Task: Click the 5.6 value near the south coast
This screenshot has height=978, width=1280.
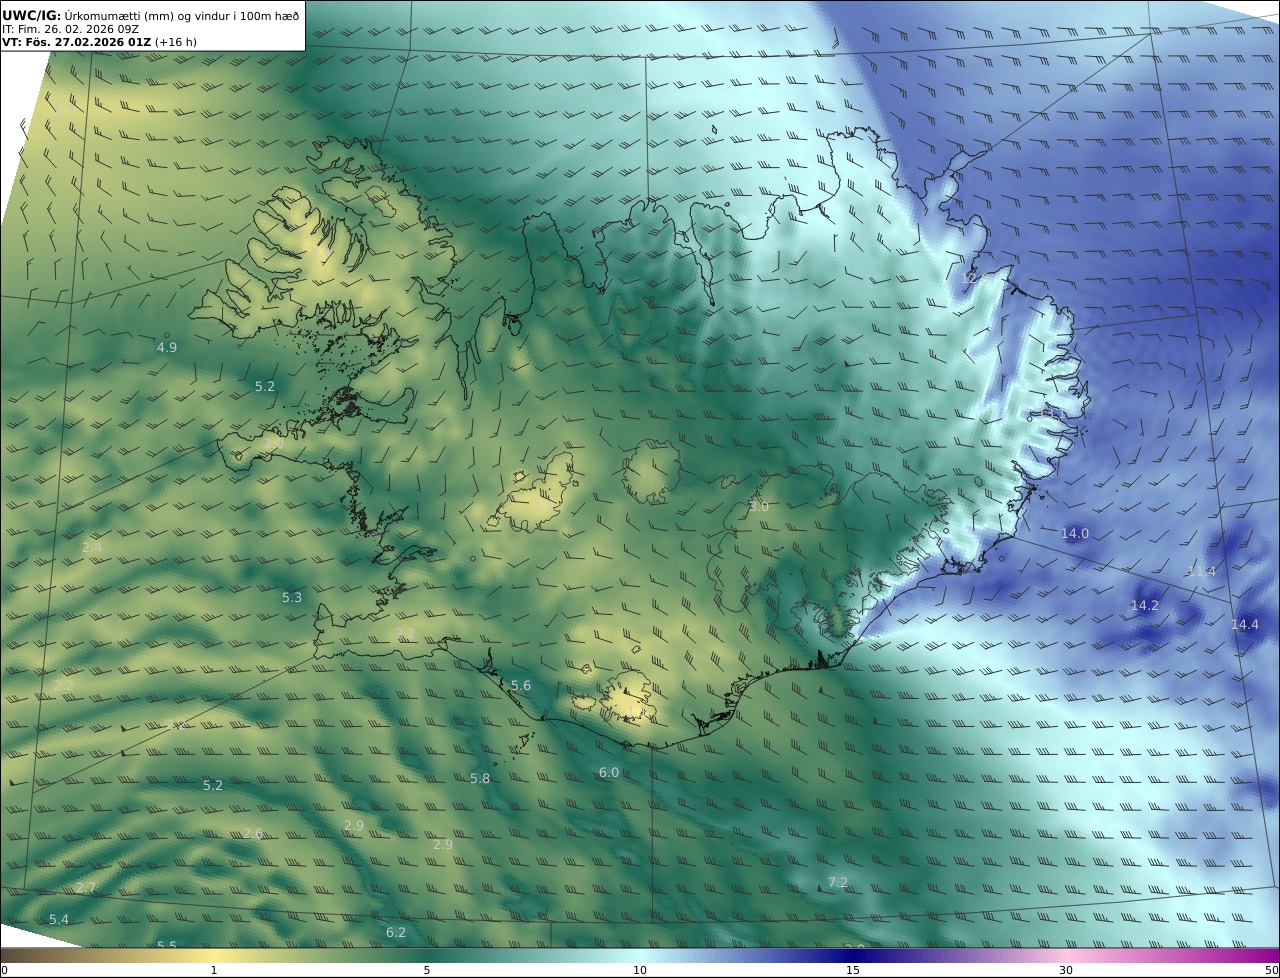Action: [521, 686]
